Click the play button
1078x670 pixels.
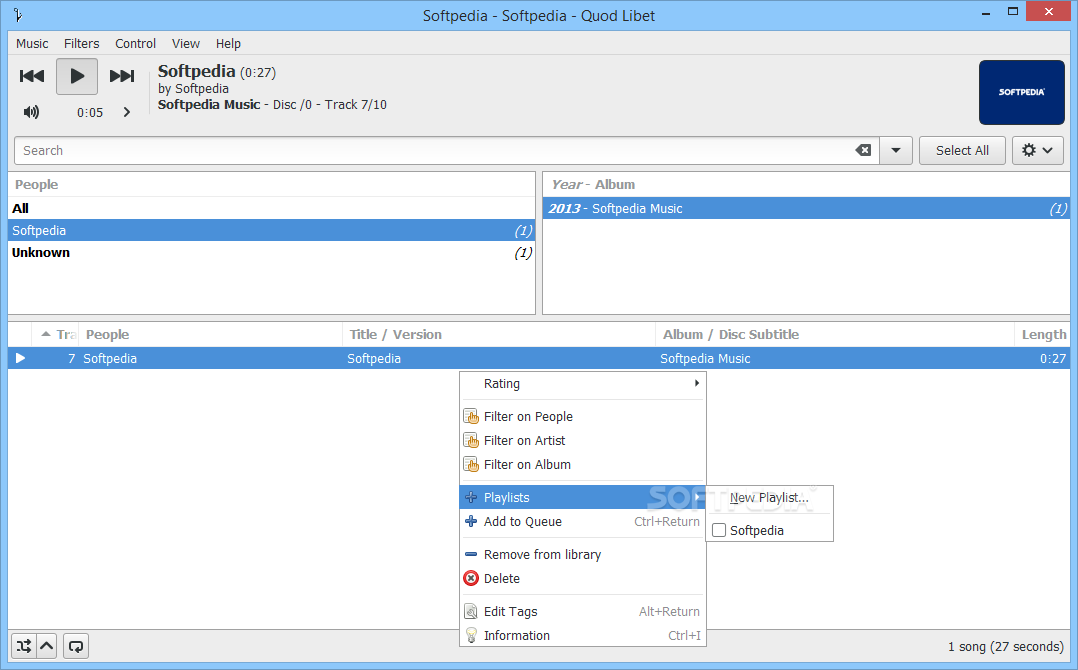click(76, 76)
